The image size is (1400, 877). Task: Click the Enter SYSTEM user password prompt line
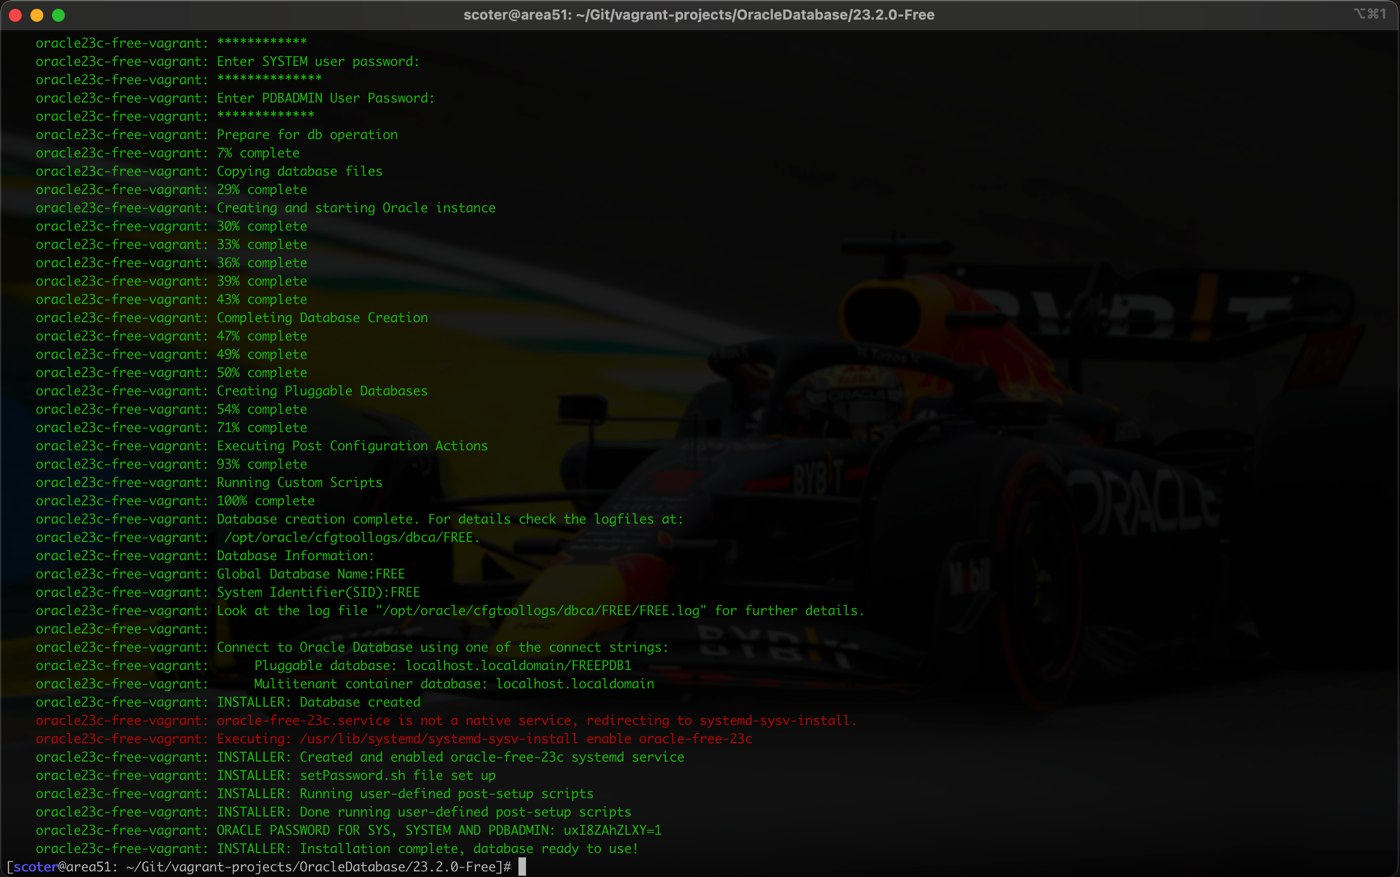(x=317, y=61)
